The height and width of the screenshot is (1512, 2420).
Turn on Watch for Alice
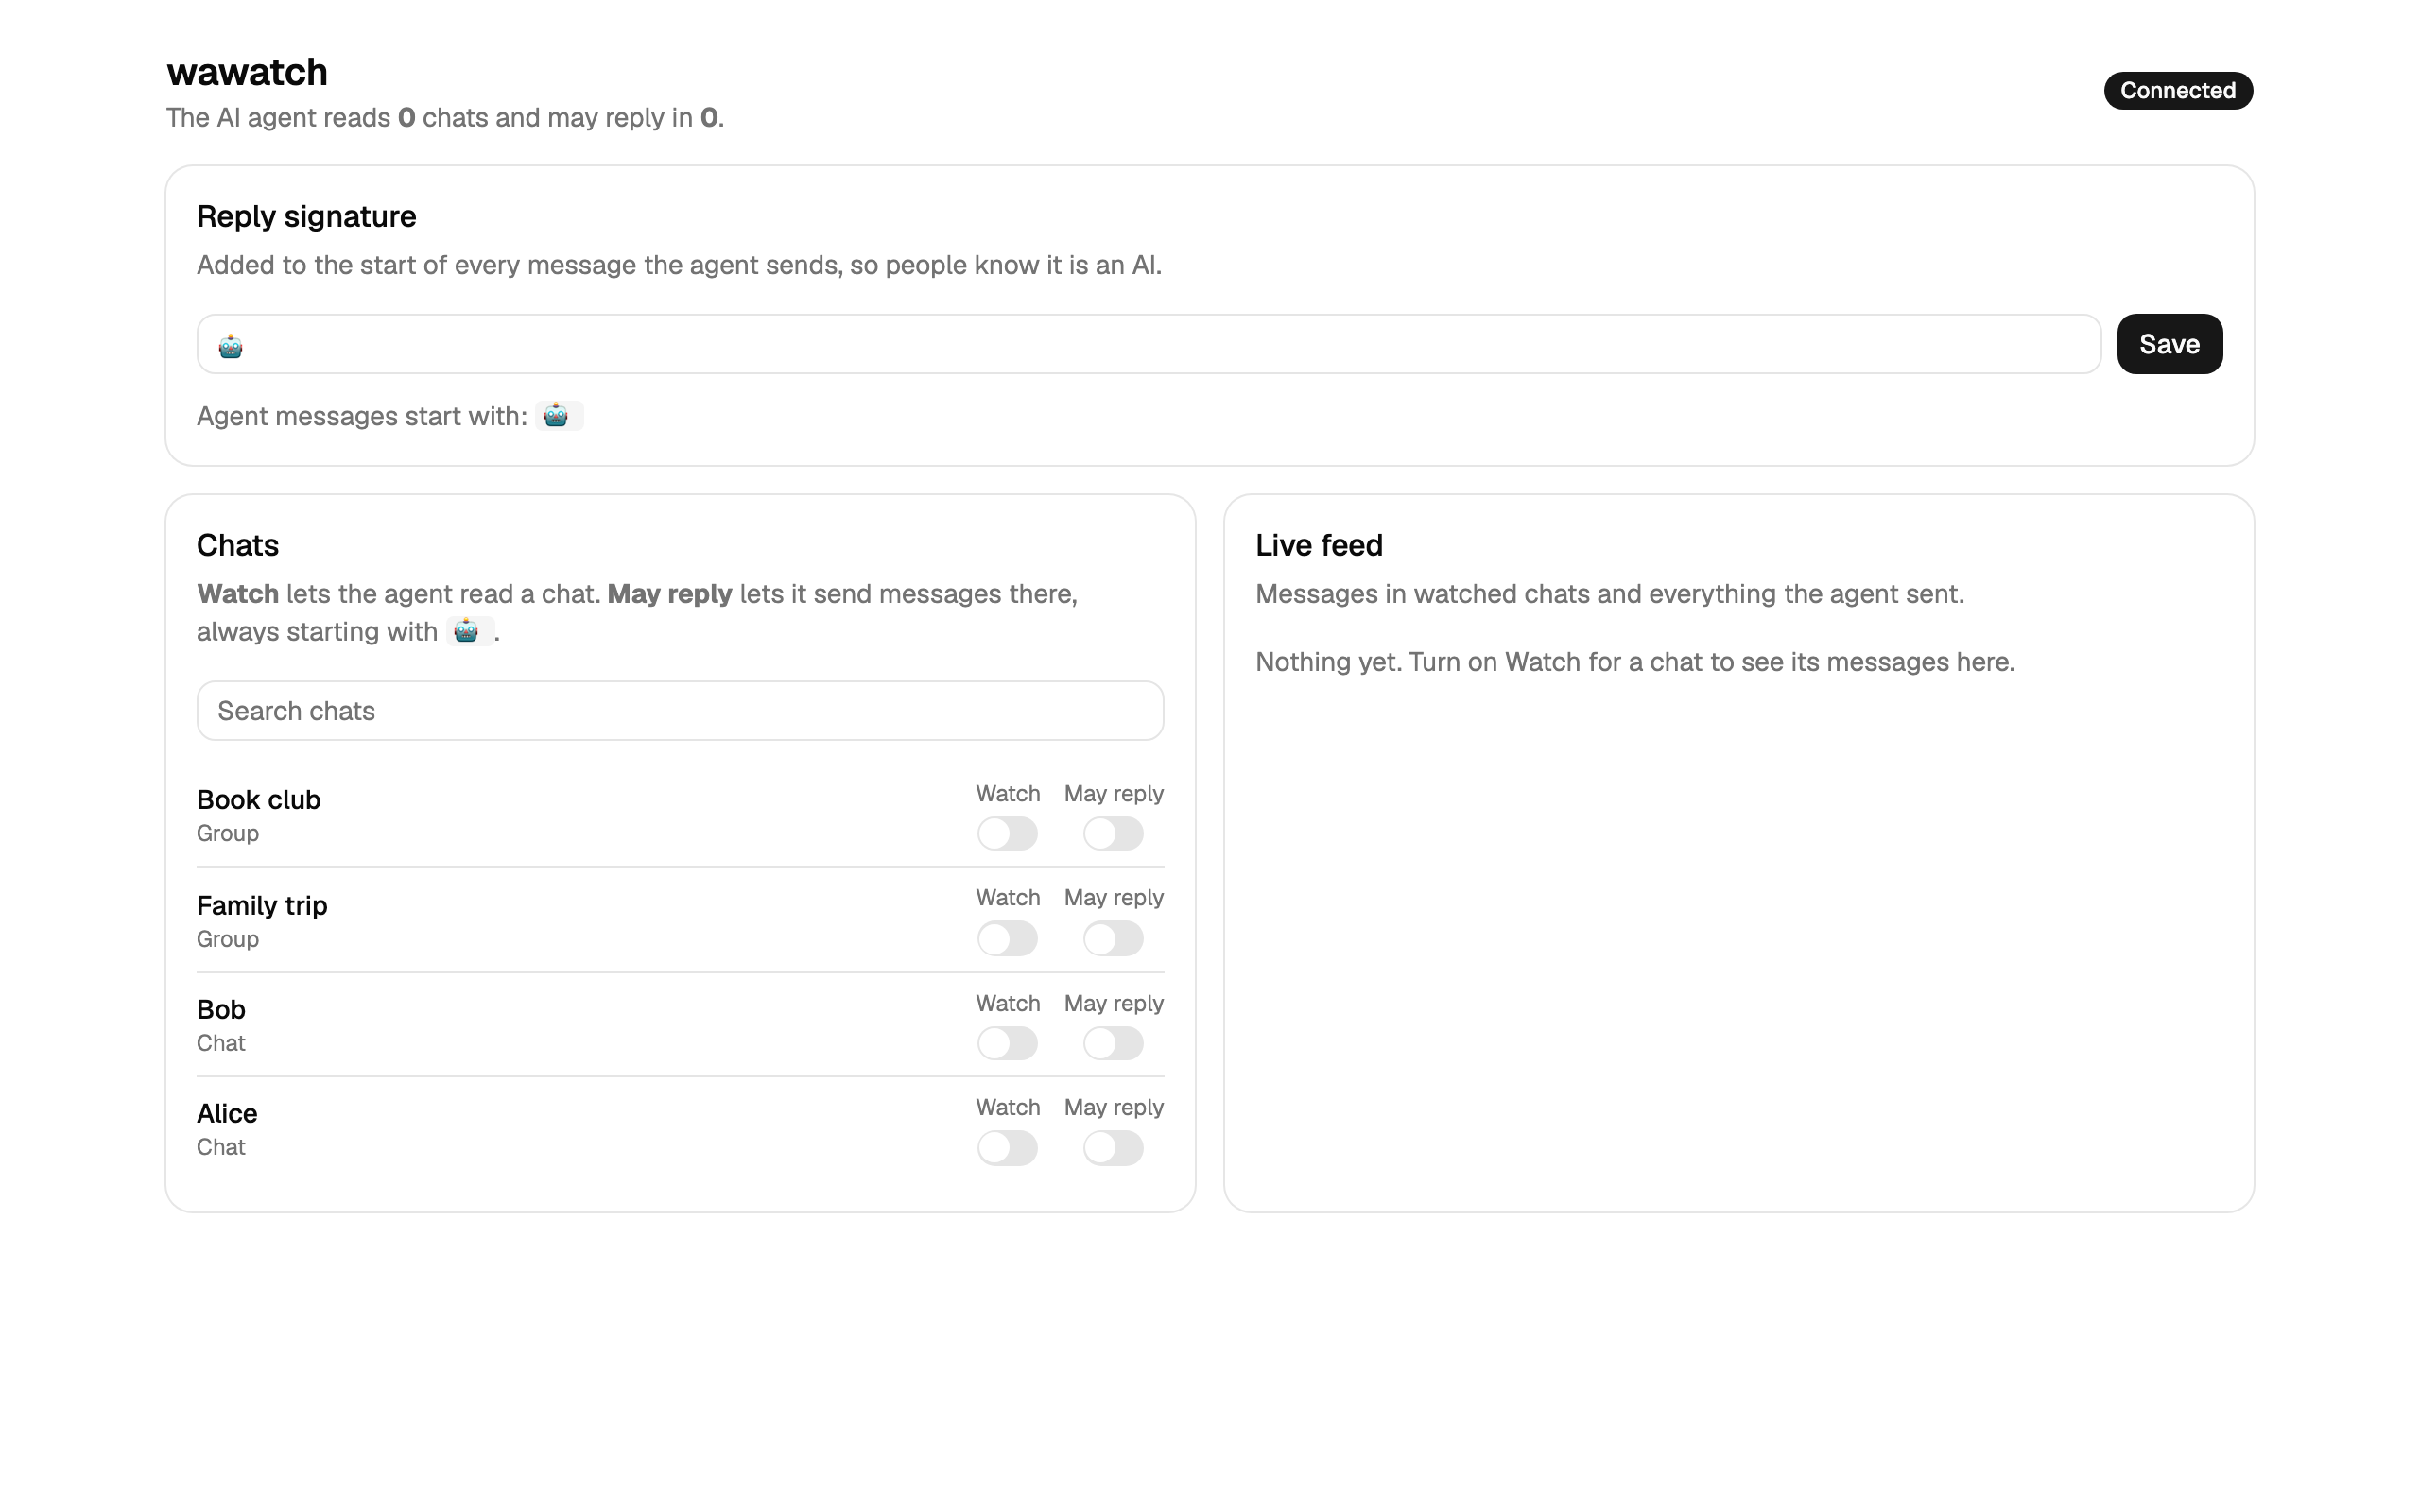pyautogui.click(x=1007, y=1148)
